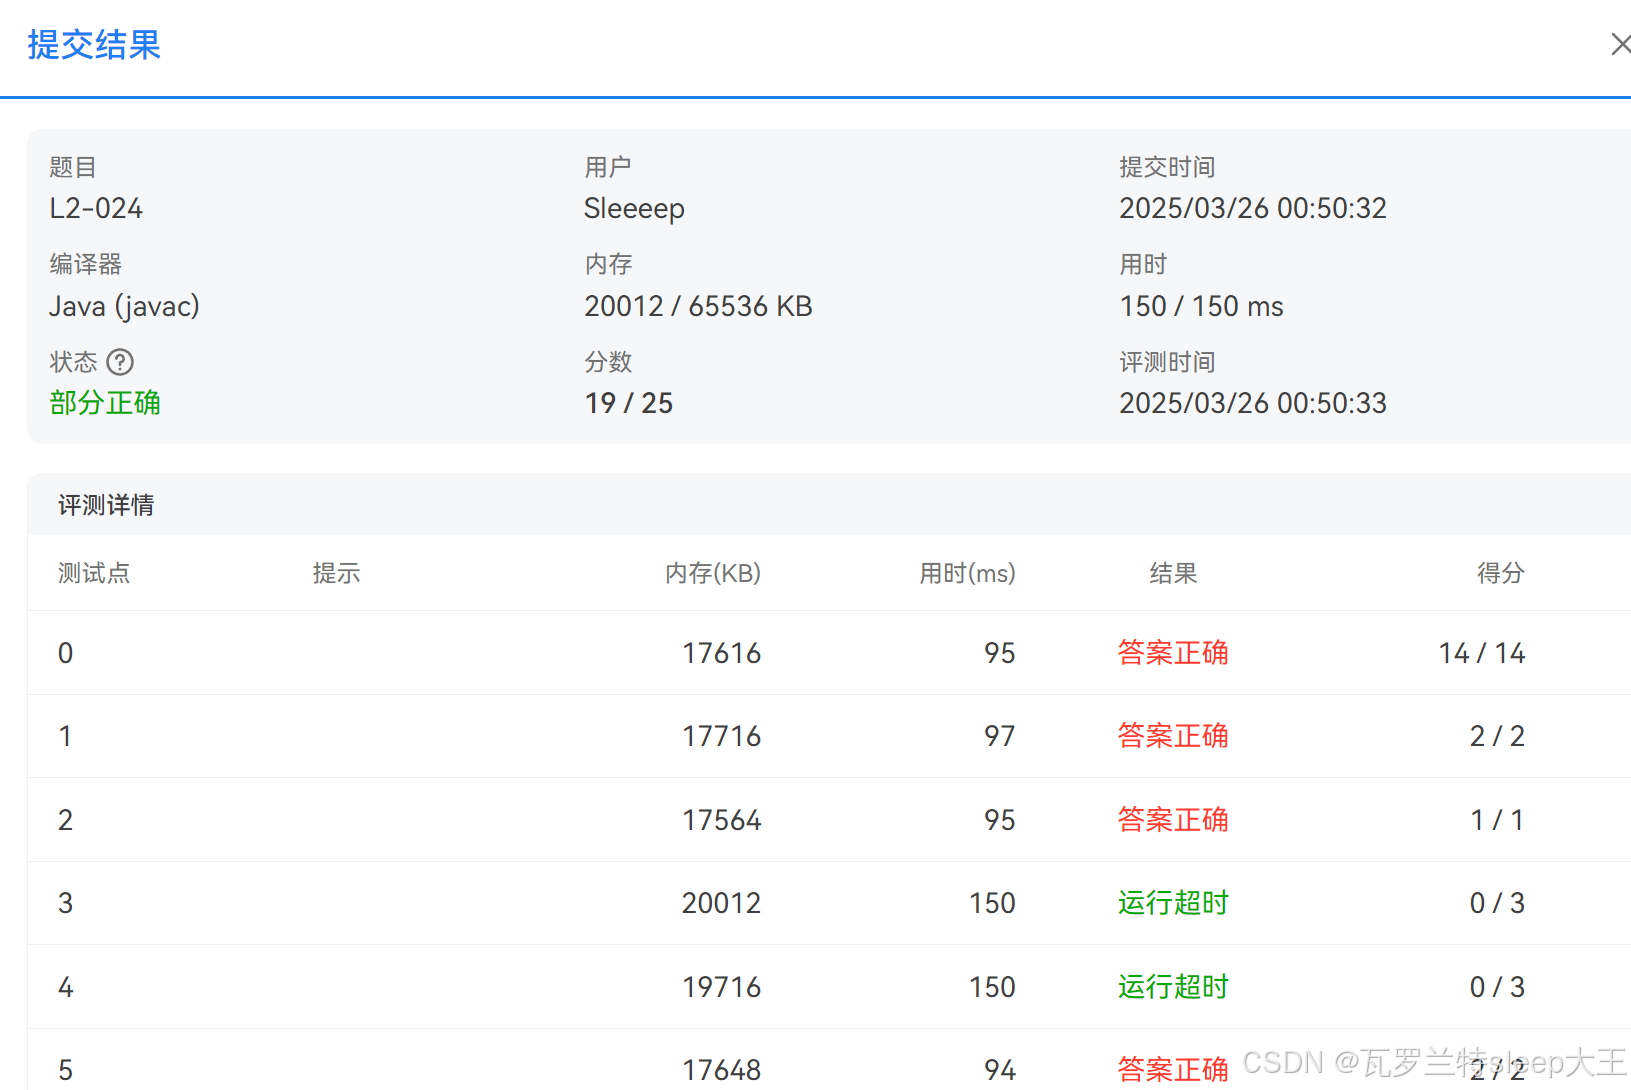The width and height of the screenshot is (1631, 1090).
Task: Close the 提交结果 dialog
Action: [1620, 44]
